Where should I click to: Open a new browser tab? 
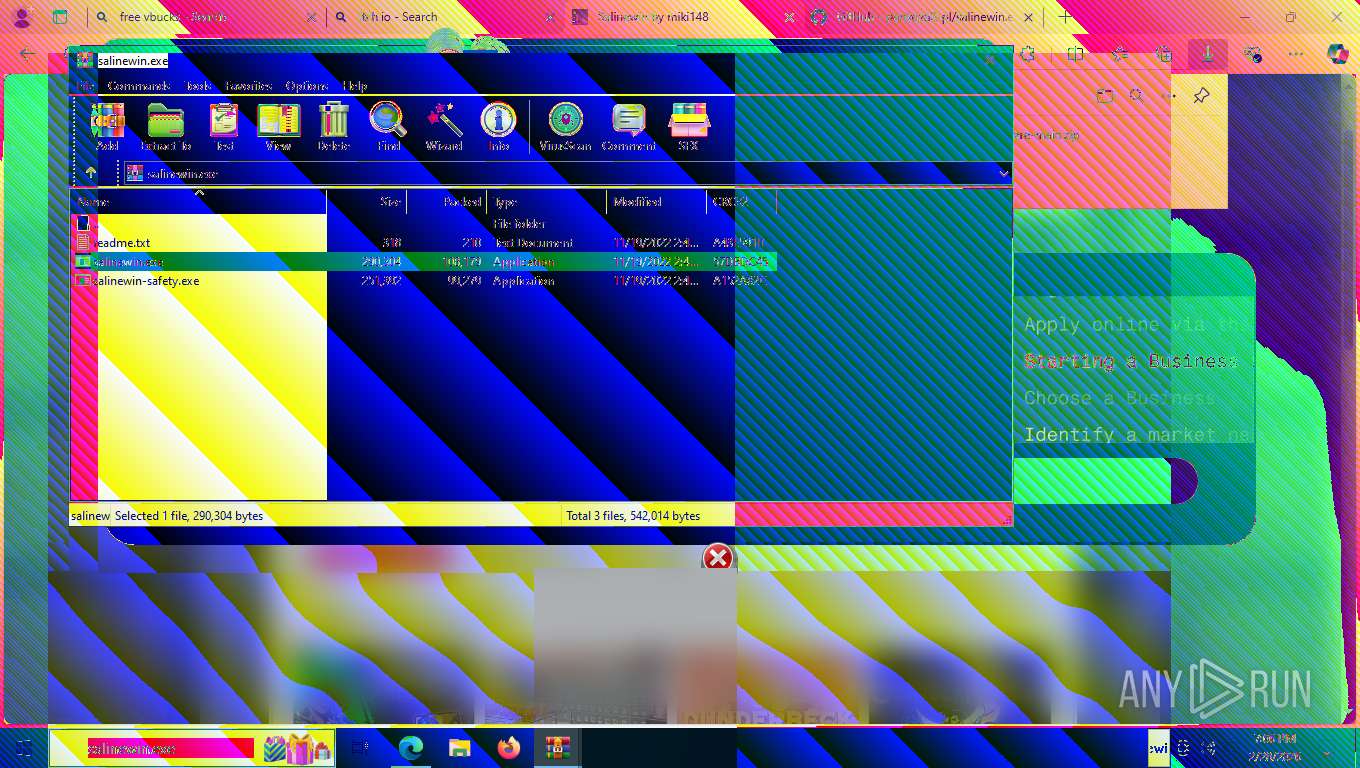[x=1065, y=17]
